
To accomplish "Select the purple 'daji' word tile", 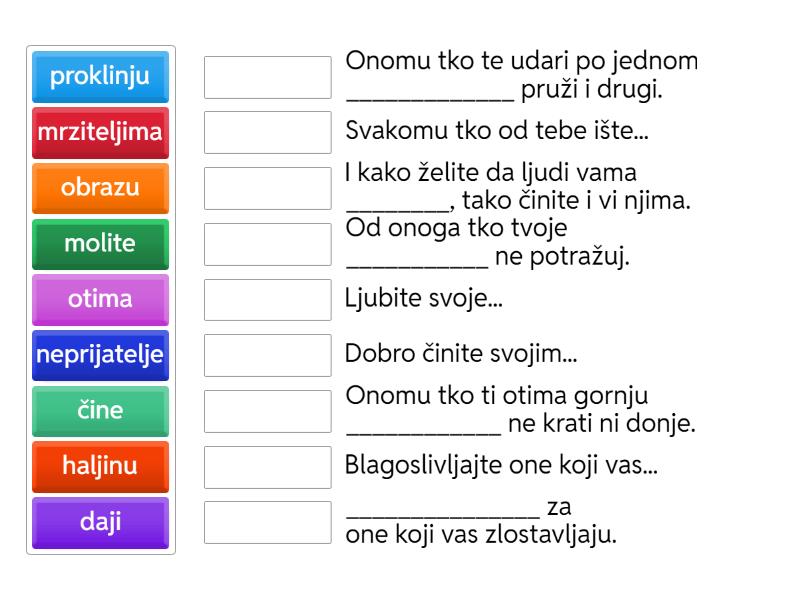I will click(100, 523).
